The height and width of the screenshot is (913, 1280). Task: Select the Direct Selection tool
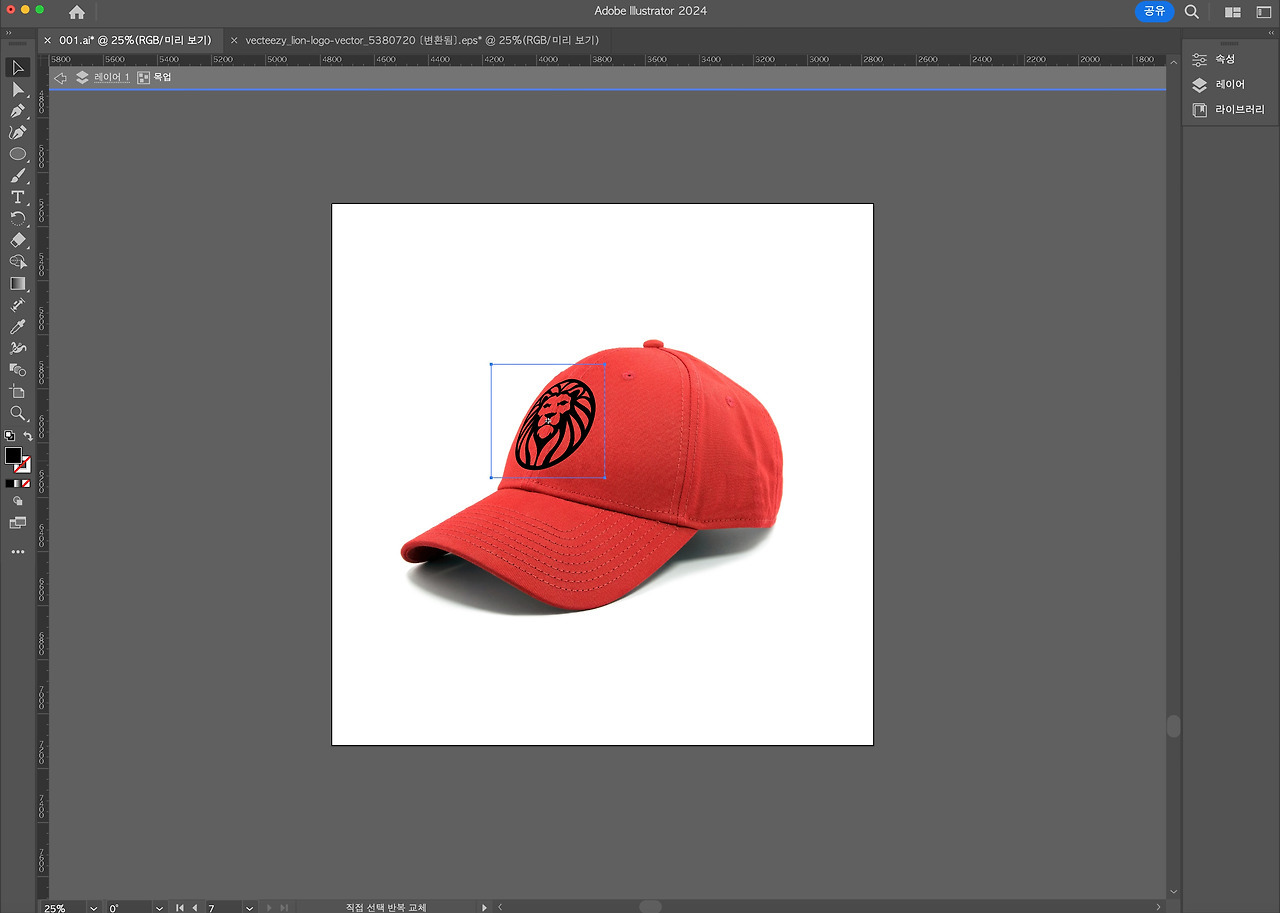(x=17, y=90)
